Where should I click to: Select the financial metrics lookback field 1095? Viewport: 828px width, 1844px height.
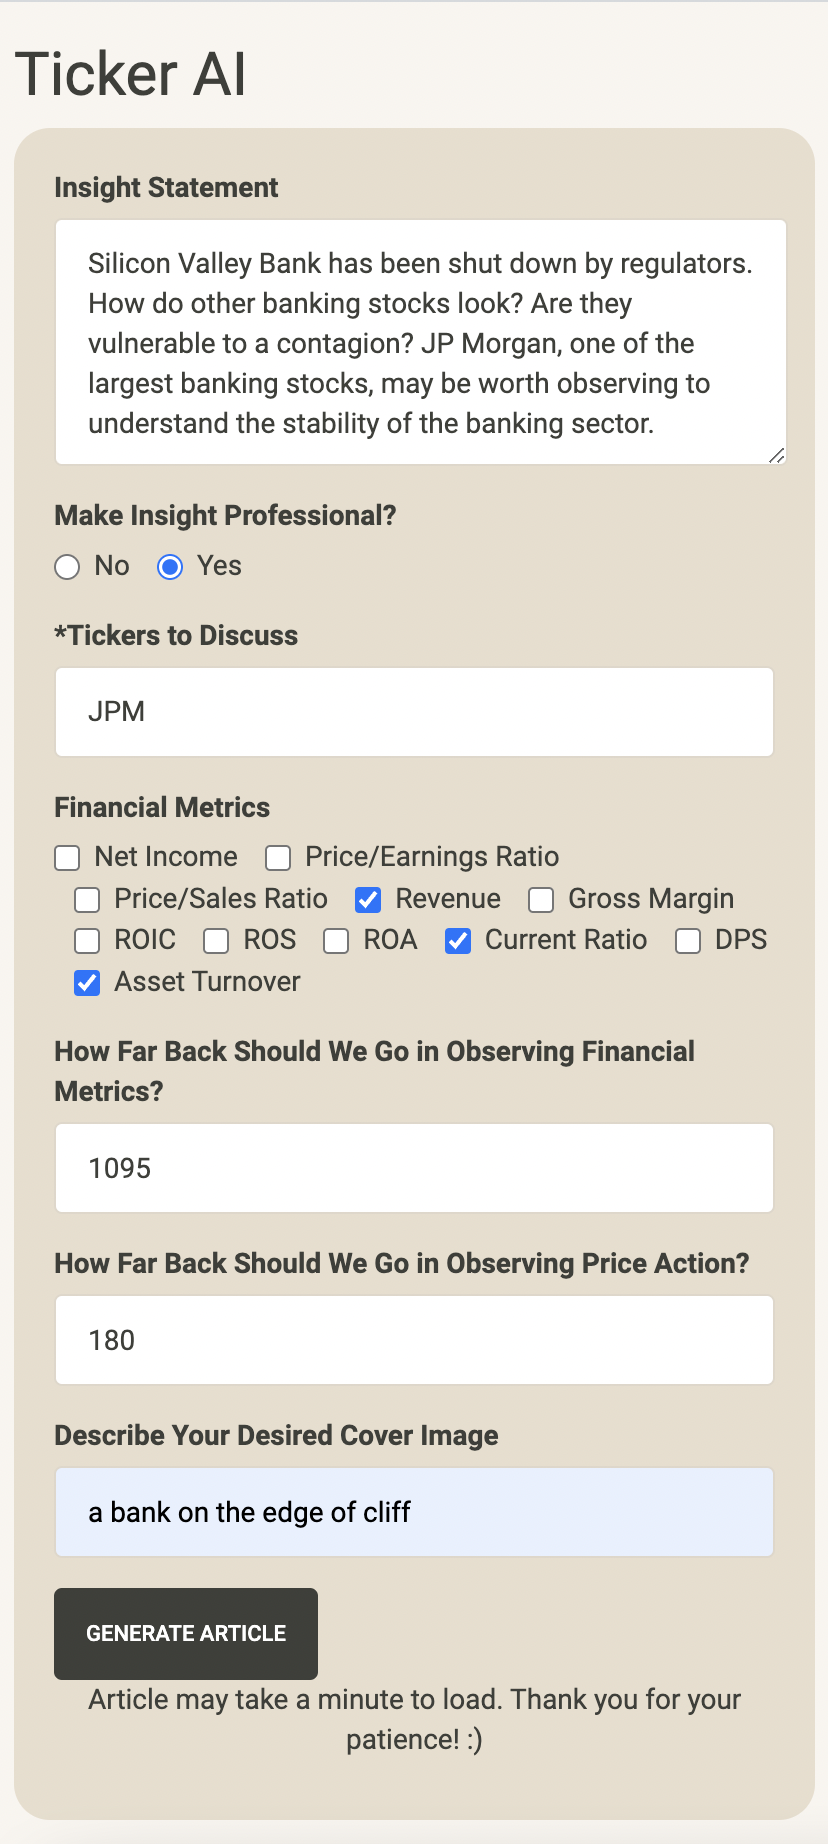pyautogui.click(x=414, y=1168)
